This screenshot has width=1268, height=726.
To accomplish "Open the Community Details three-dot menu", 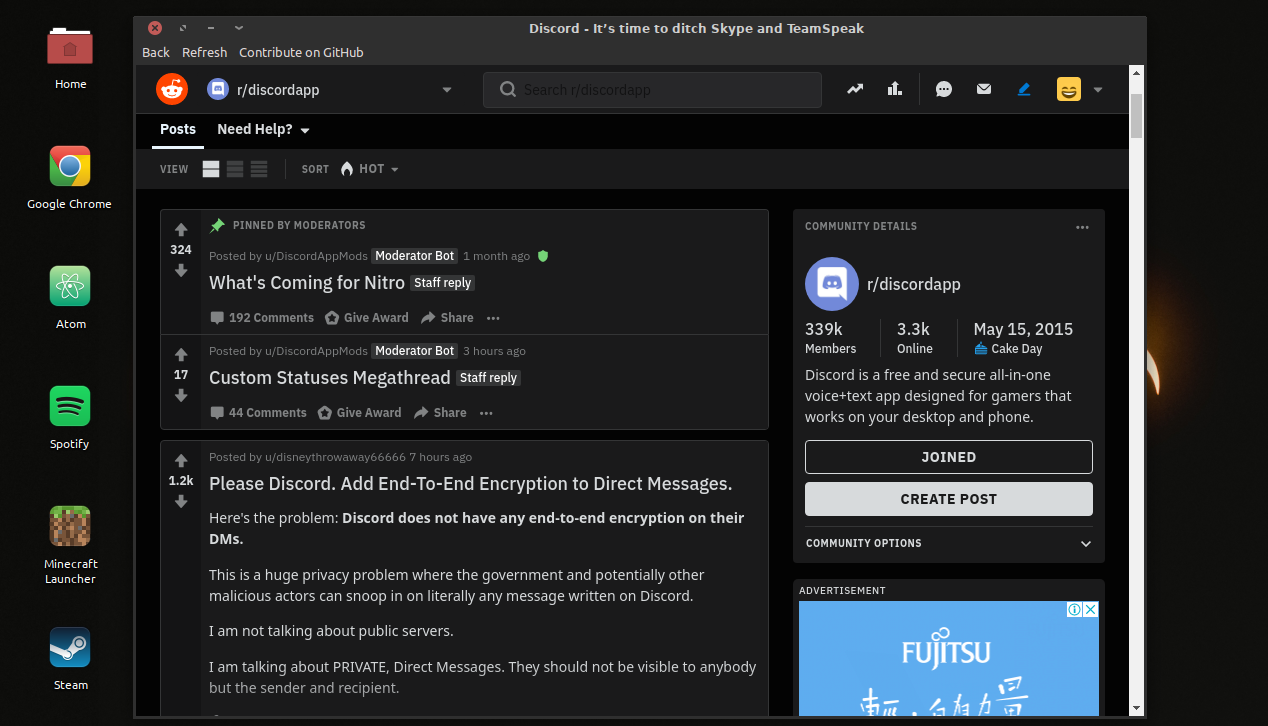I will (1082, 227).
